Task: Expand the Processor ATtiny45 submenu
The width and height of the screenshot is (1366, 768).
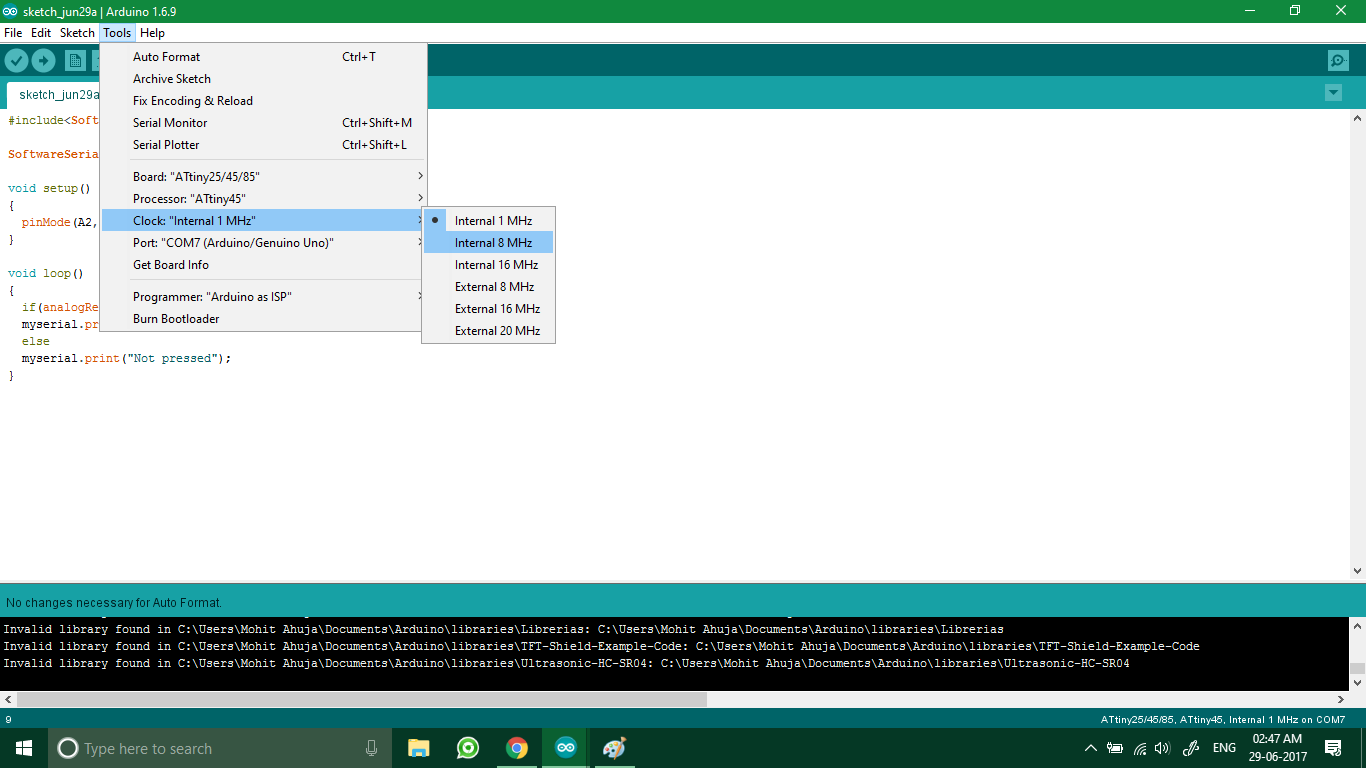Action: [x=264, y=198]
